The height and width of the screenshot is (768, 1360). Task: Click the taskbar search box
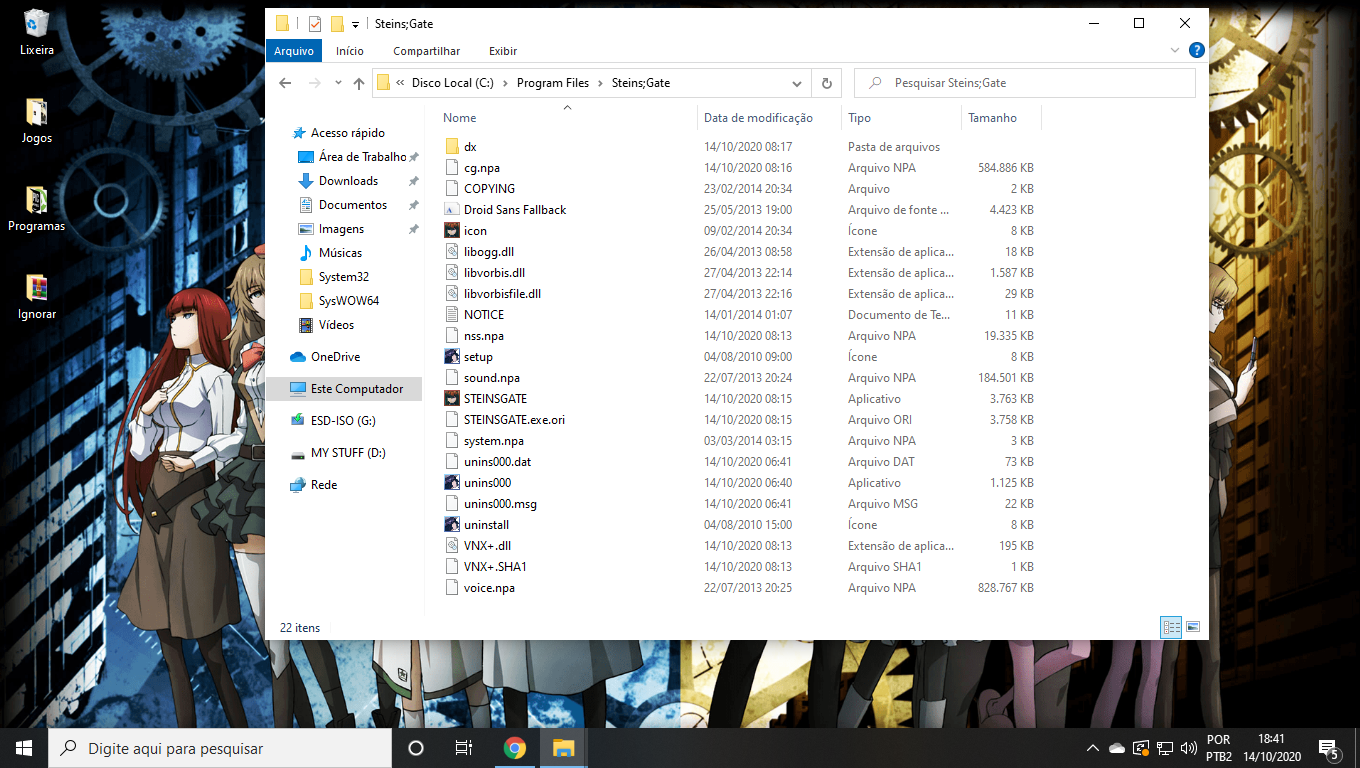(220, 748)
